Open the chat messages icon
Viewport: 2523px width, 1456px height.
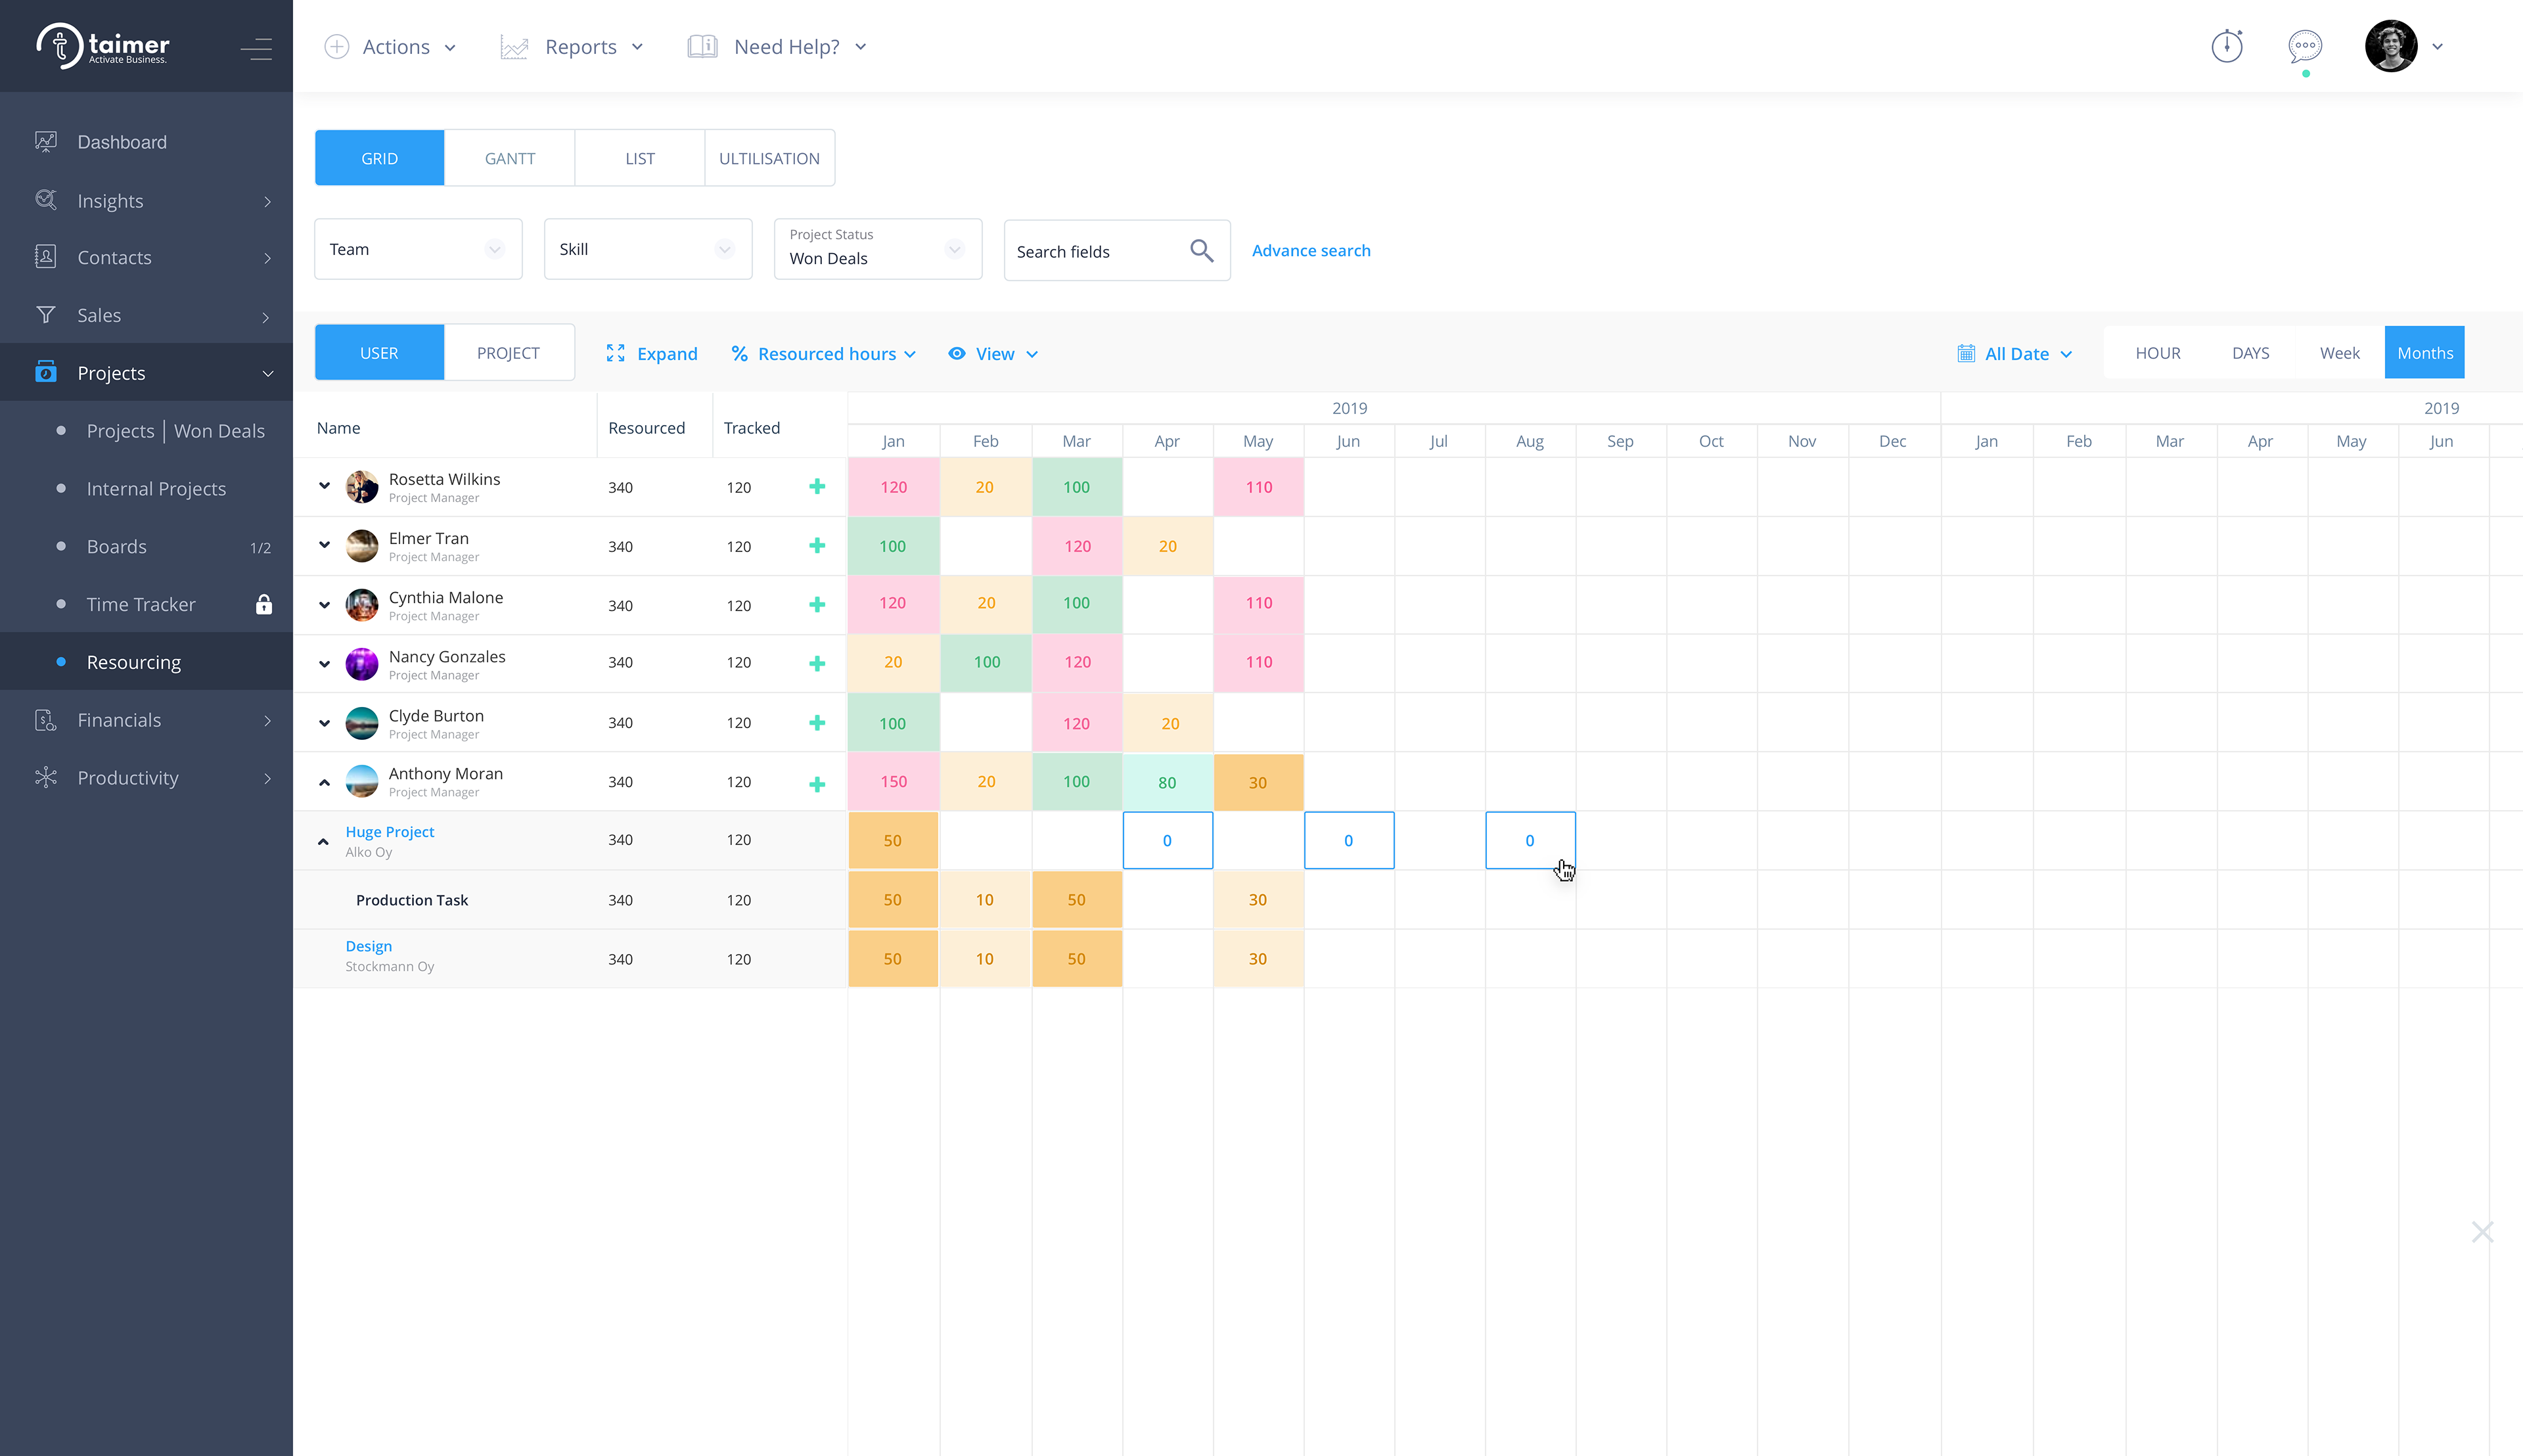pyautogui.click(x=2305, y=46)
